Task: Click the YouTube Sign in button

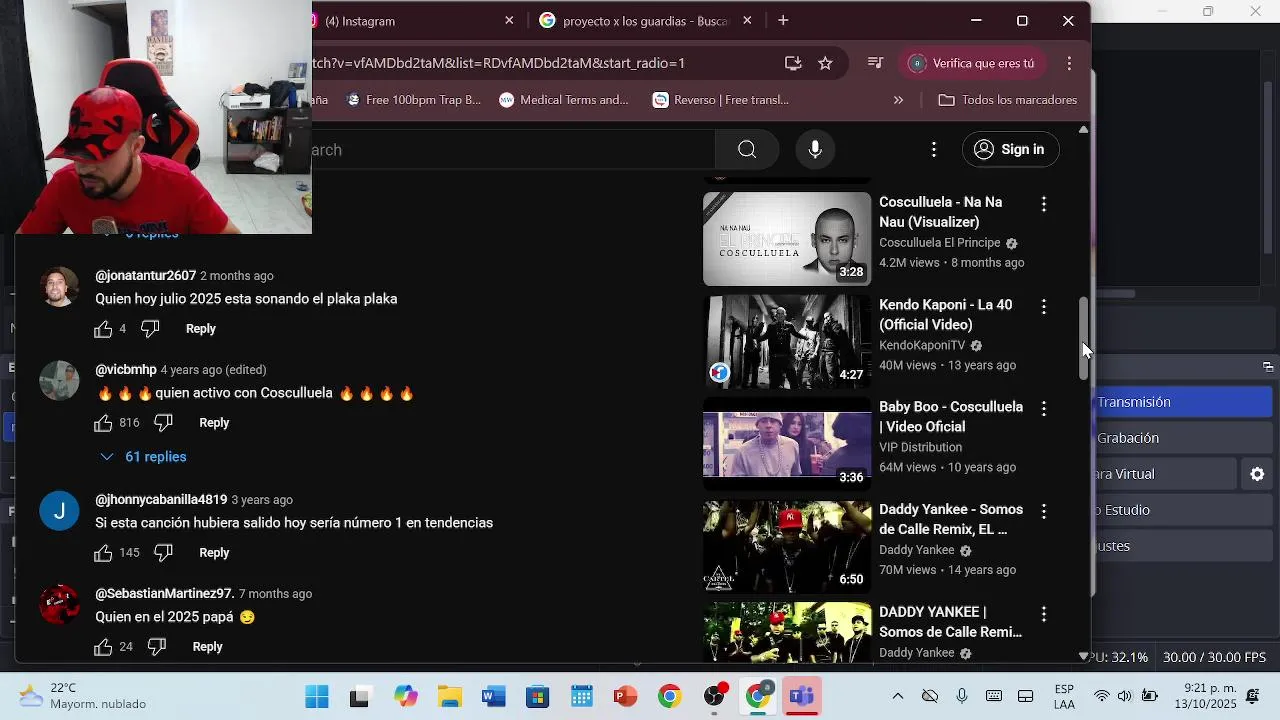Action: coord(1010,150)
